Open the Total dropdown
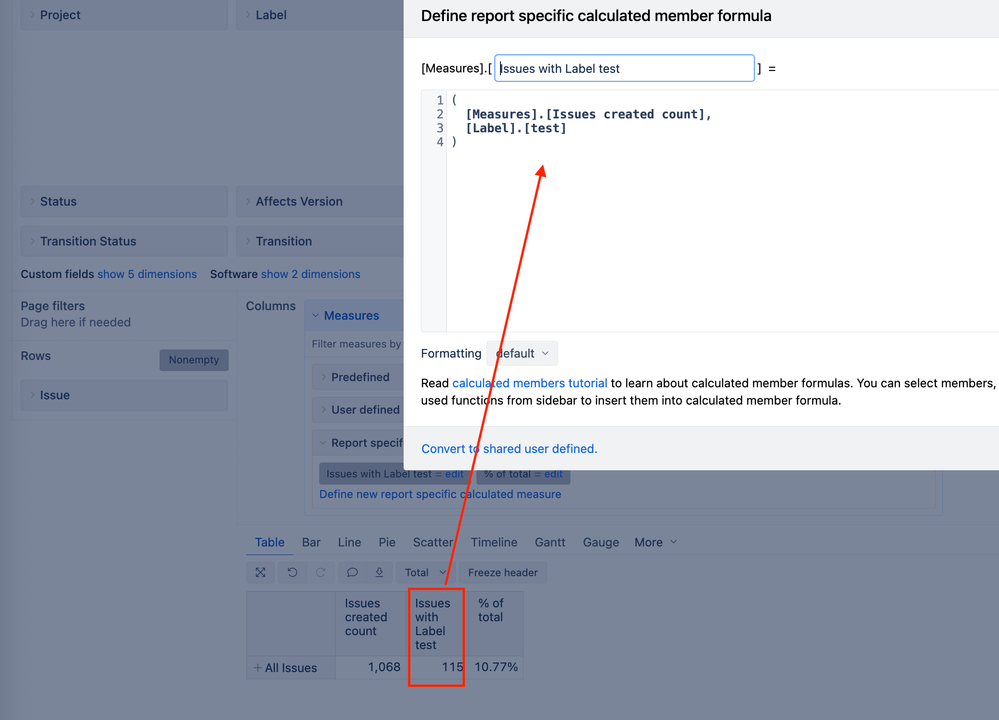Viewport: 999px width, 720px height. point(421,572)
